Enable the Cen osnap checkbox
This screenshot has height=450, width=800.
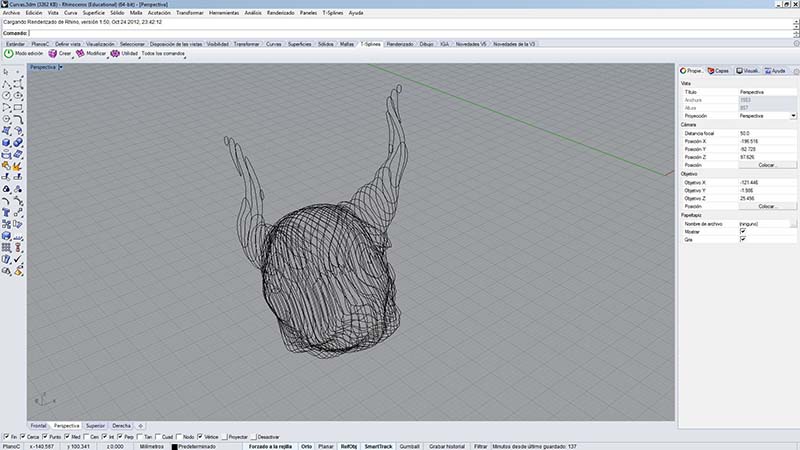(x=86, y=437)
